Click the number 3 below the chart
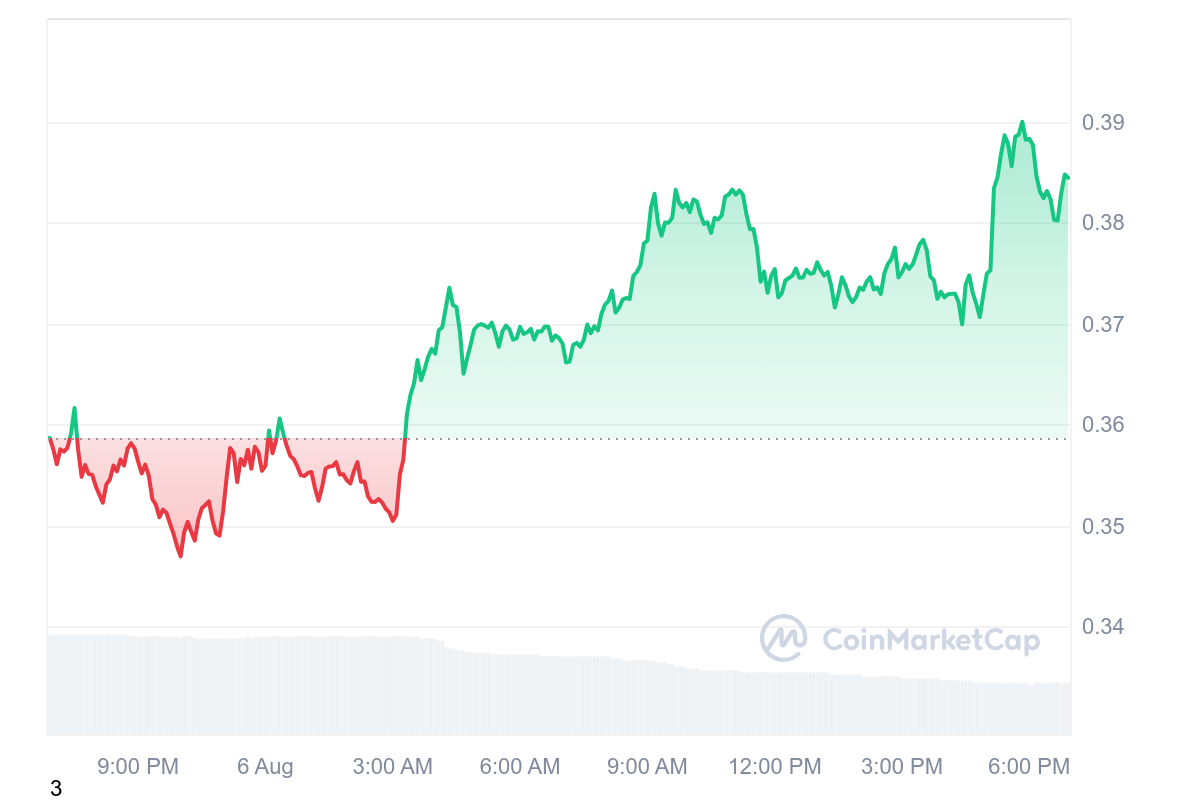The width and height of the screenshot is (1200, 800). (x=56, y=789)
